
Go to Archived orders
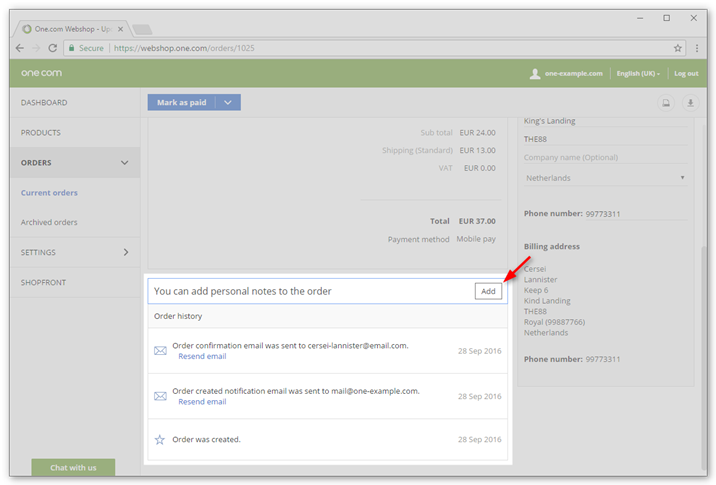pyautogui.click(x=49, y=222)
